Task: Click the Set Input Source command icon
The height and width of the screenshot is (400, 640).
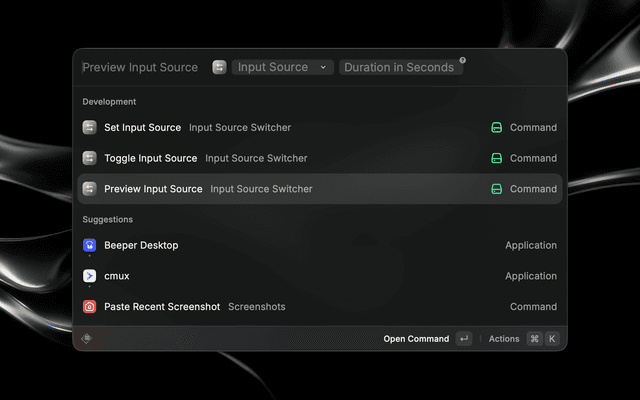Action: 90,128
